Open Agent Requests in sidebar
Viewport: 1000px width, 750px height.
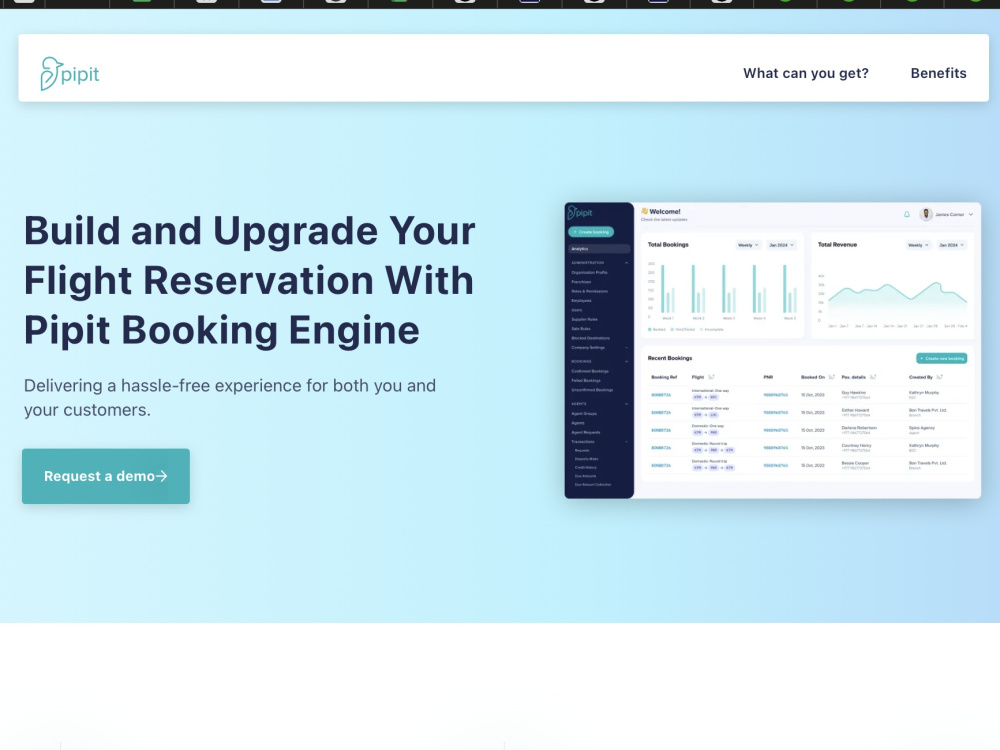[586, 432]
